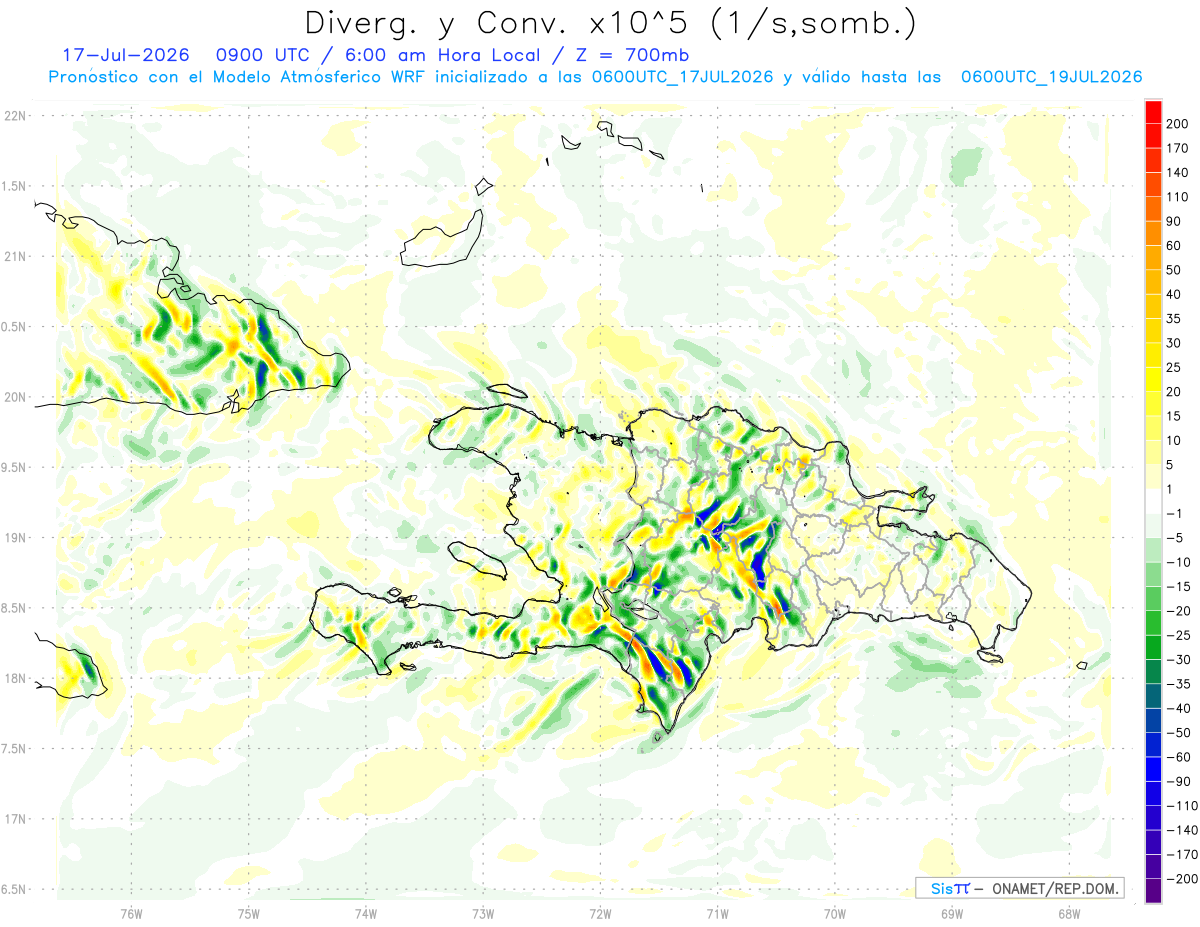This screenshot has height=927, width=1200.
Task: Click the '6.5N' latitude label
Action: tap(13, 889)
